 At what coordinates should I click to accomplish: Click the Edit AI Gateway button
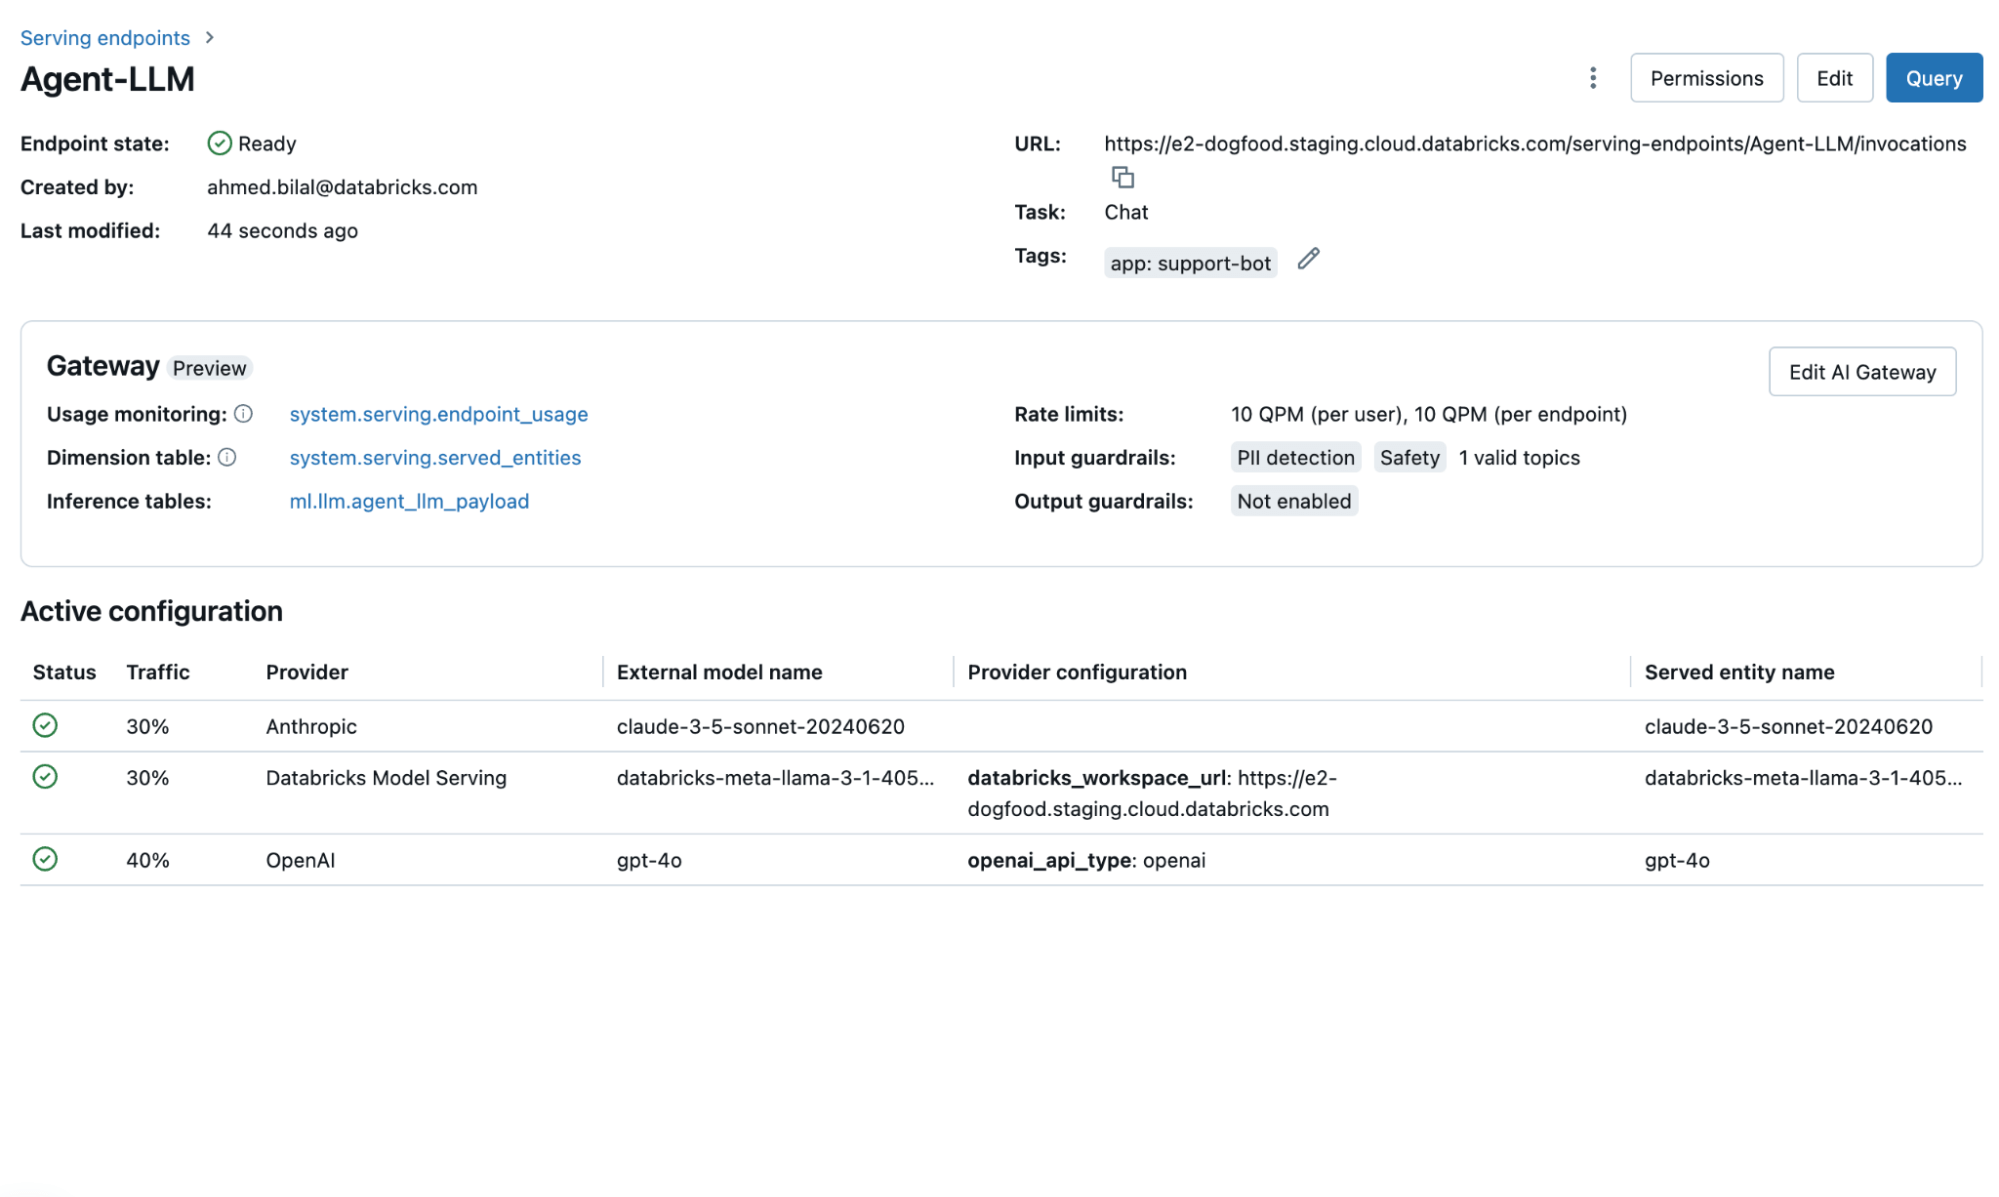pos(1862,370)
